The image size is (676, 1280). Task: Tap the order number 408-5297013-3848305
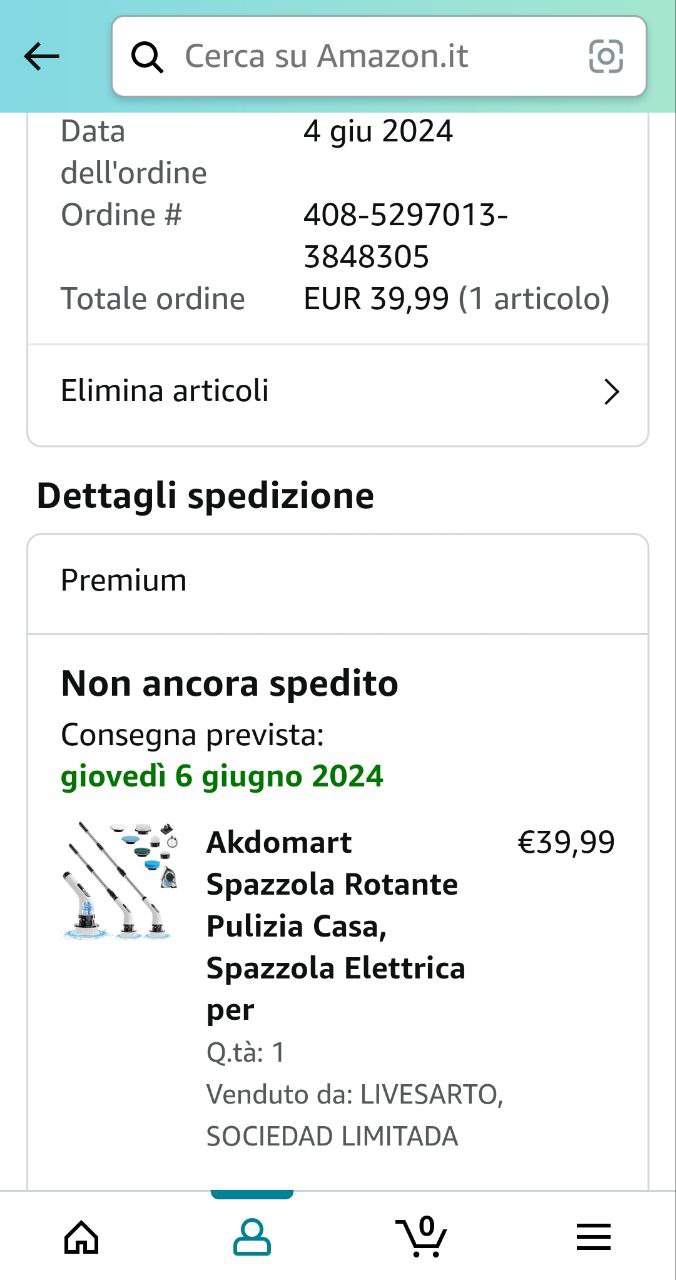(405, 236)
